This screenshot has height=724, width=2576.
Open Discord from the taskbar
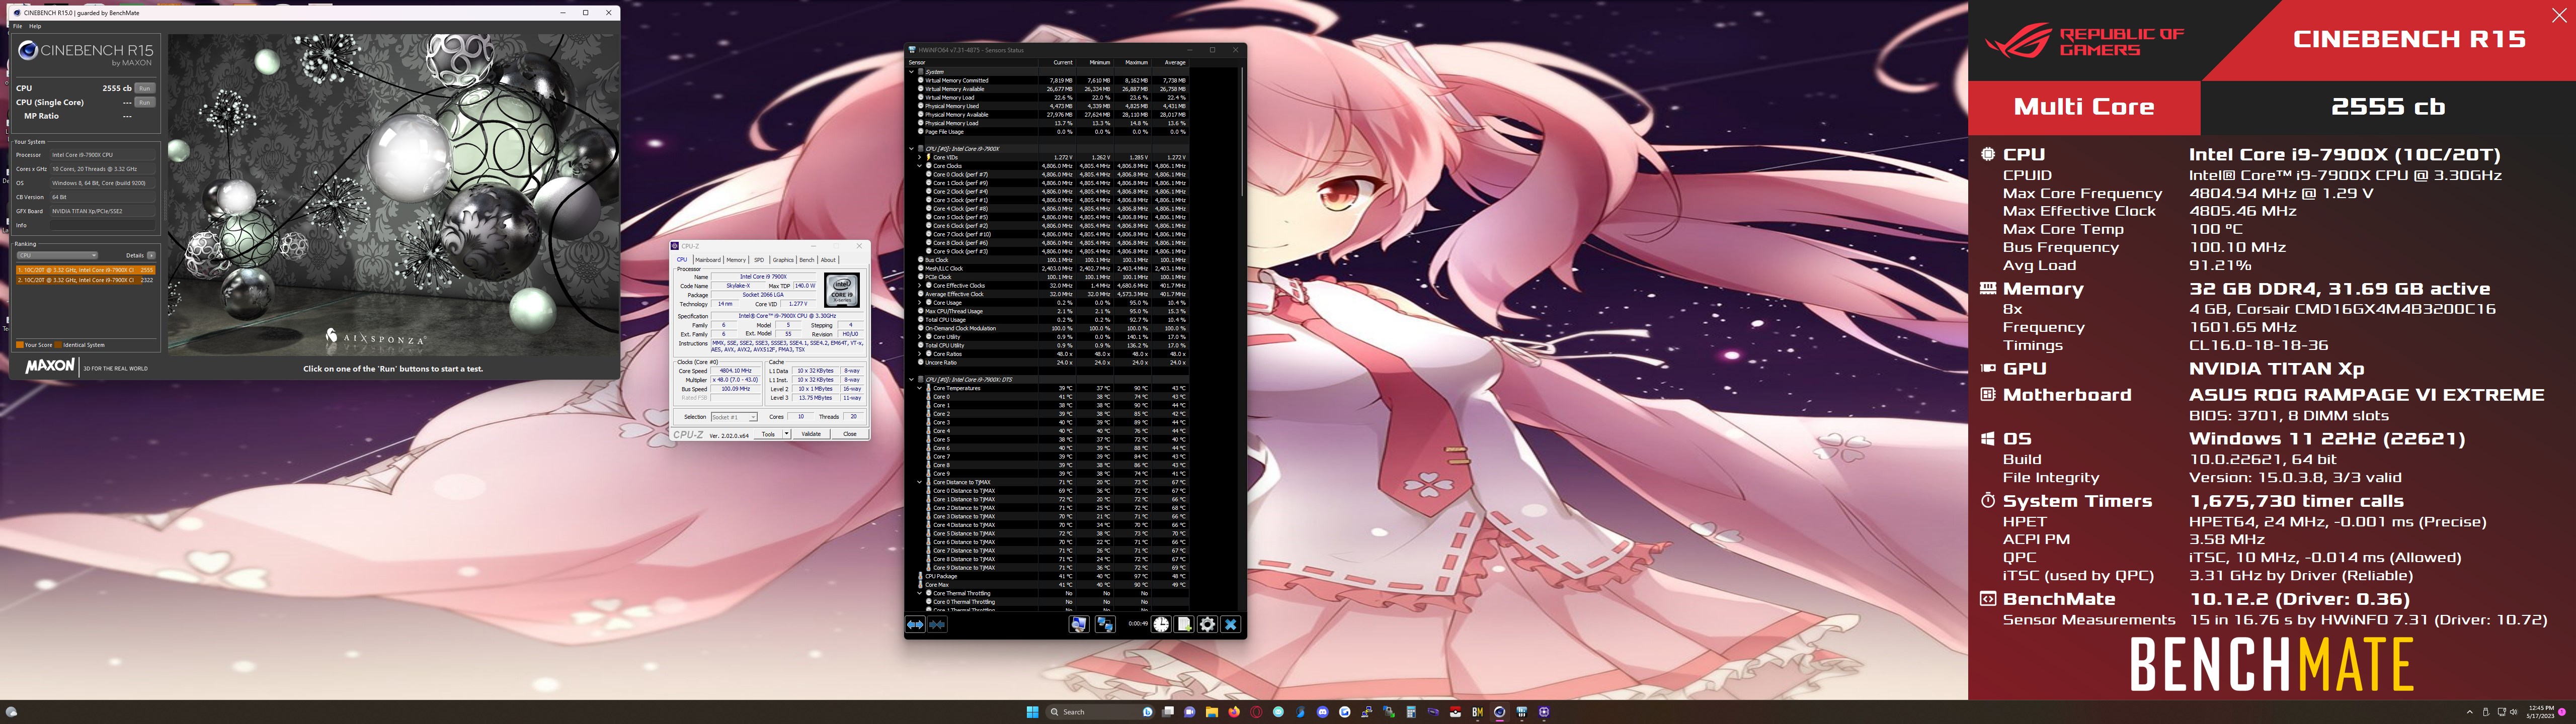[1323, 712]
